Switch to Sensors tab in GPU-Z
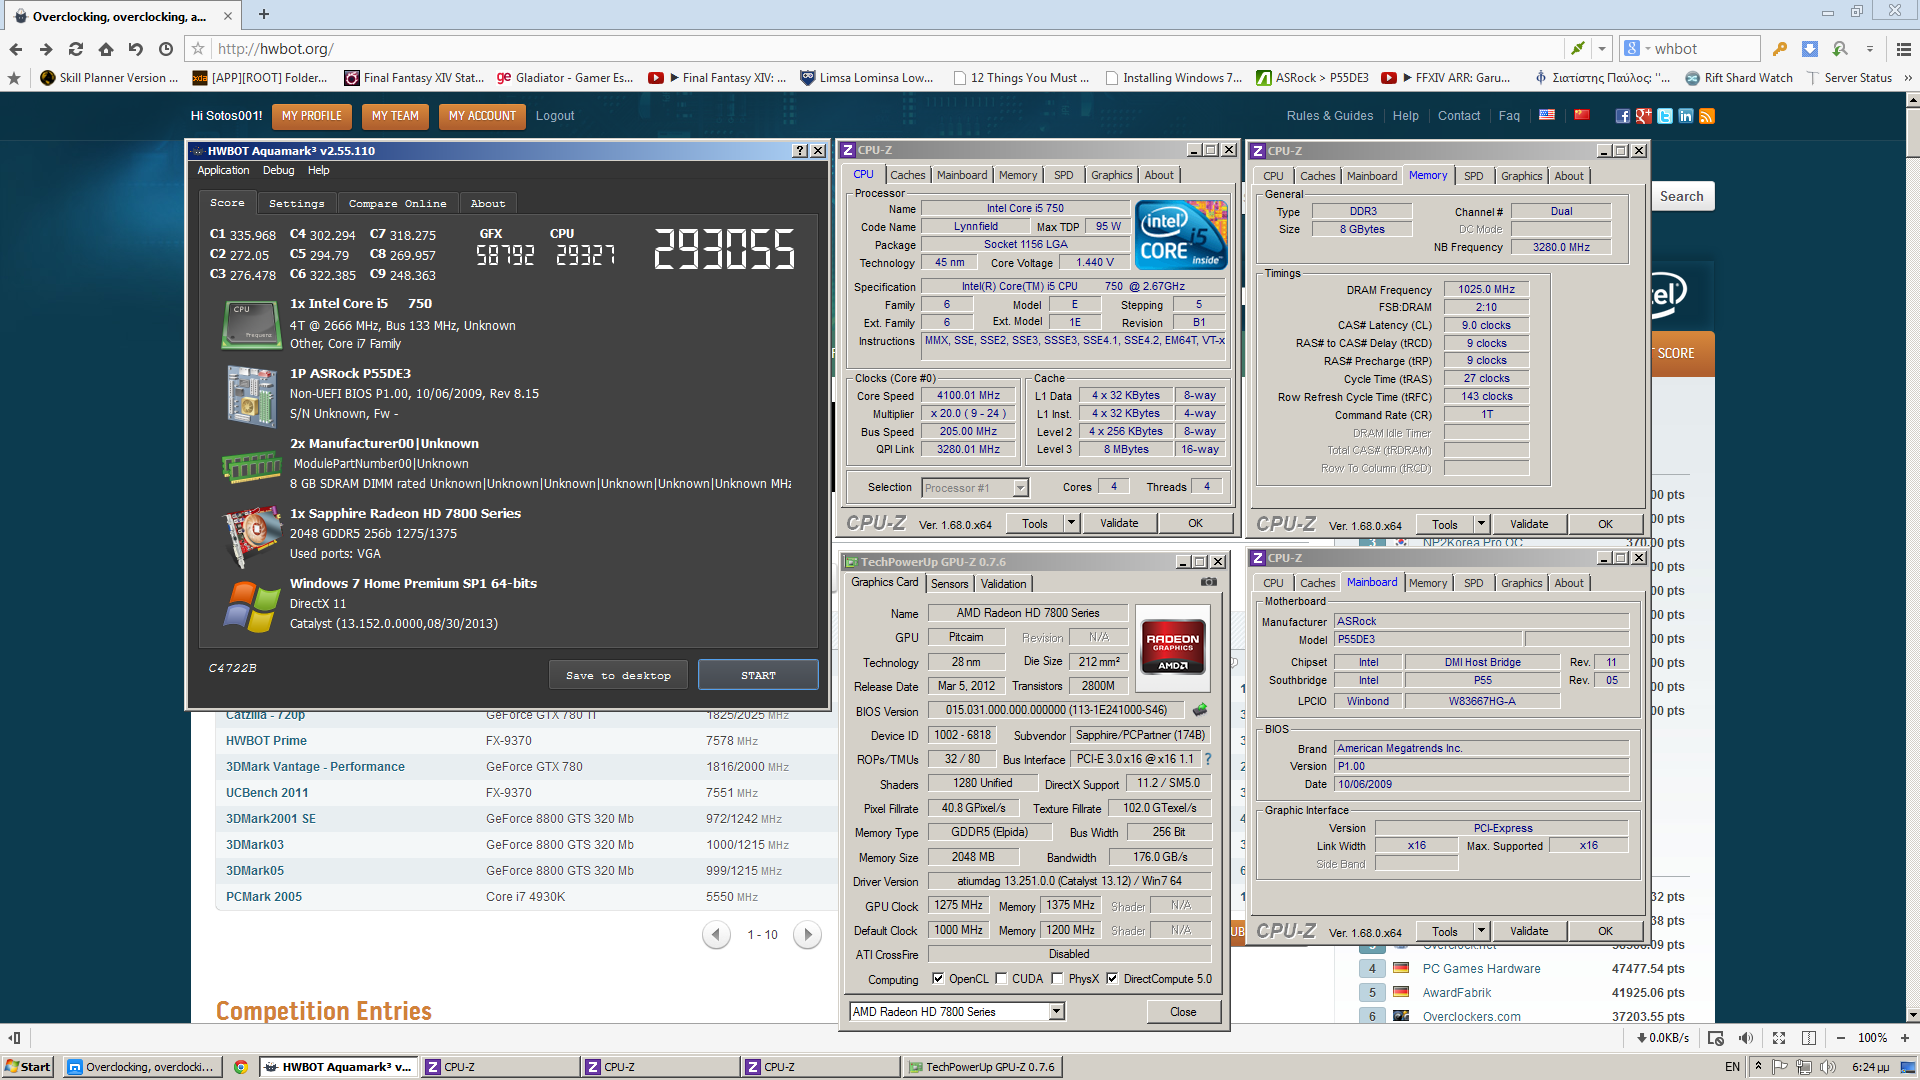This screenshot has height=1080, width=1920. coord(949,584)
